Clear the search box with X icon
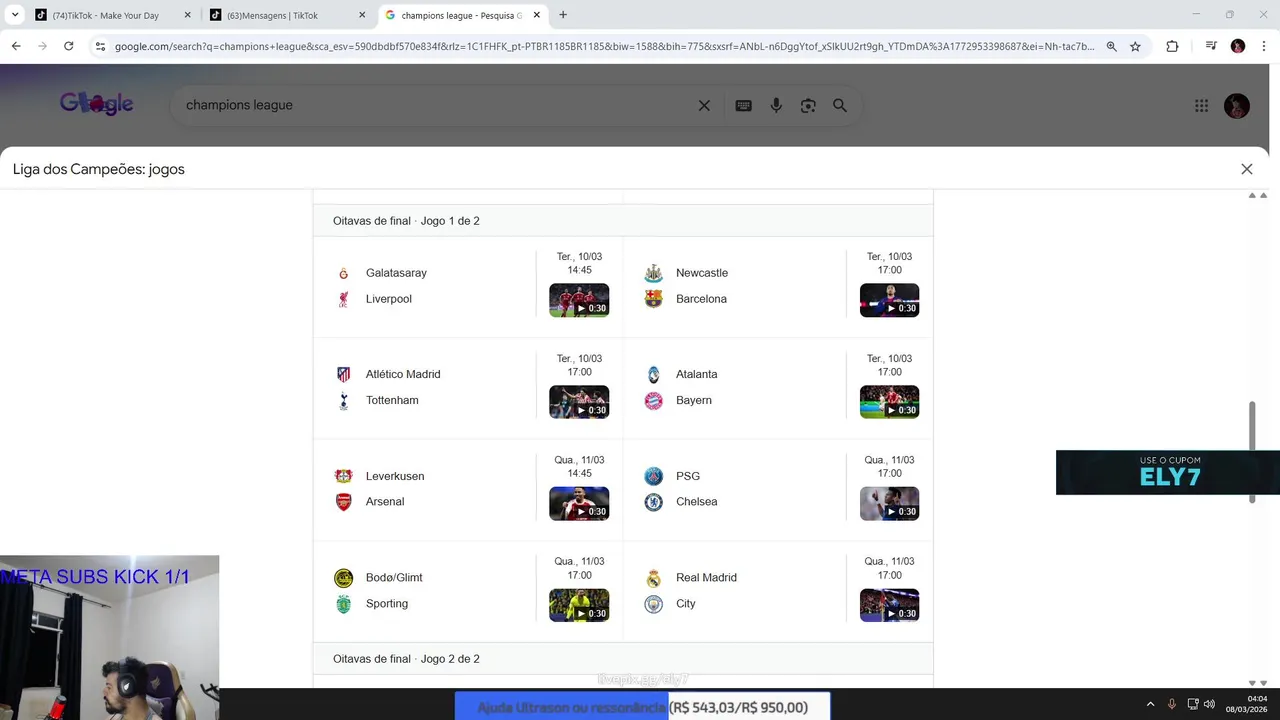1280x720 pixels. 704,105
